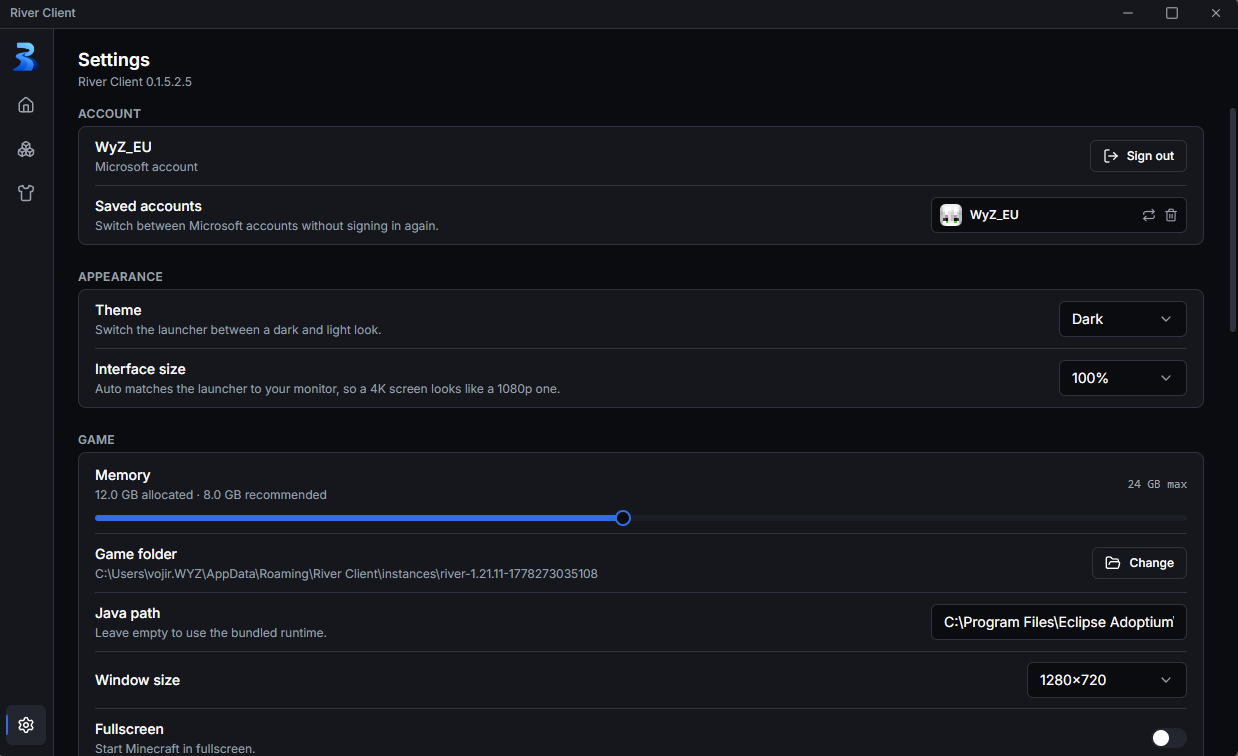Click the Memory slider handle
Image resolution: width=1238 pixels, height=756 pixels.
click(623, 518)
